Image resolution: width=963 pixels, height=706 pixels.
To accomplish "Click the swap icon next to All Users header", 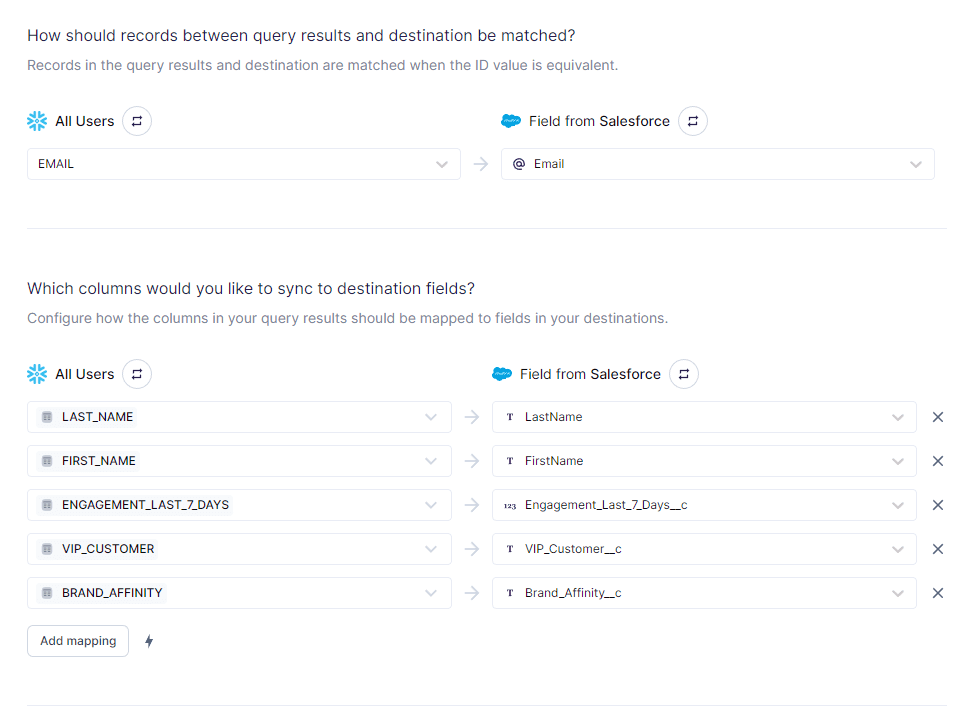I will click(136, 120).
